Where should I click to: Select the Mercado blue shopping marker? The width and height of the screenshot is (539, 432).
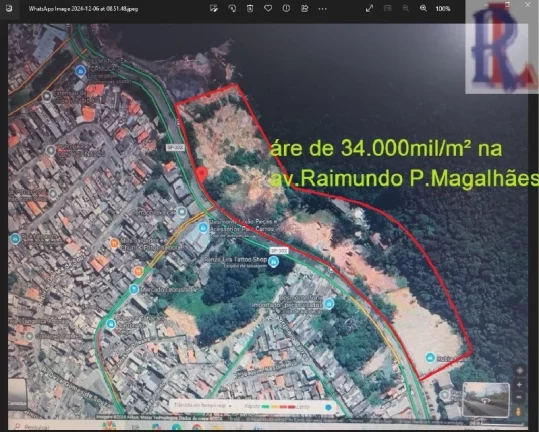[x=134, y=289]
